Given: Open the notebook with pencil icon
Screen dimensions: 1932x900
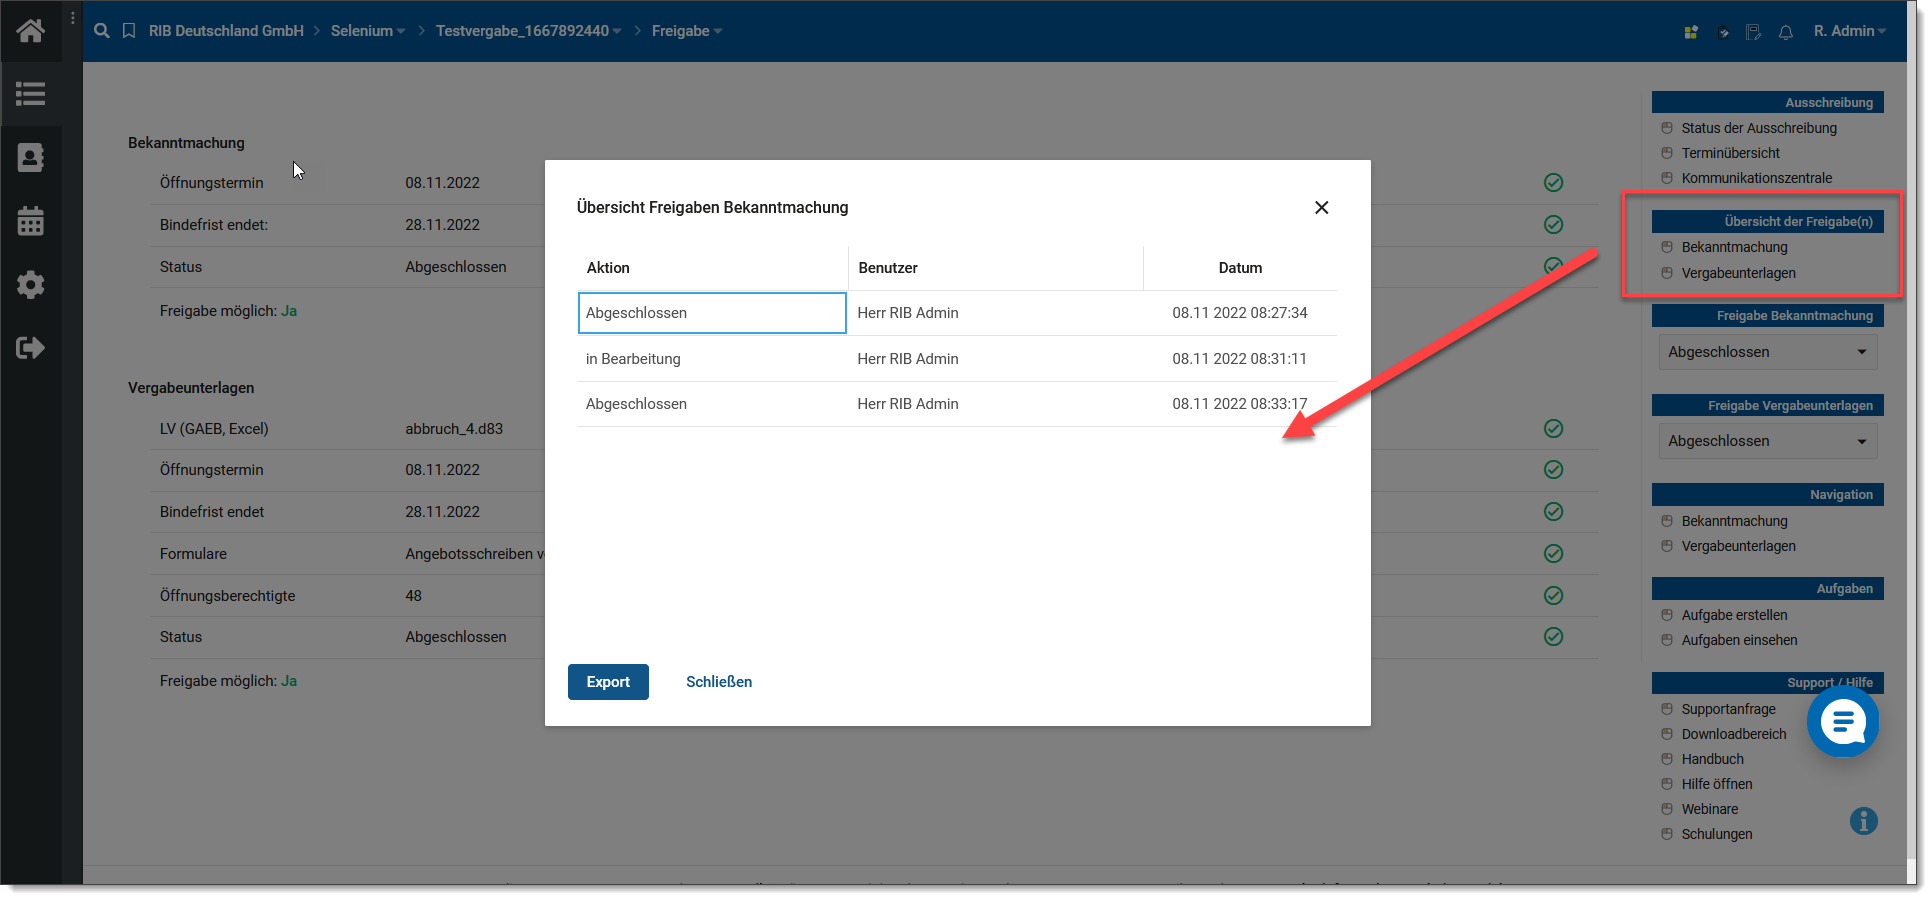Looking at the screenshot, I should pyautogui.click(x=1753, y=32).
